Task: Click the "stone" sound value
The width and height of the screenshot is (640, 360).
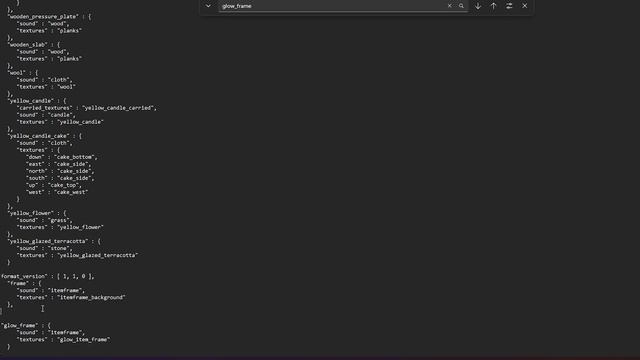Action: (x=59, y=249)
